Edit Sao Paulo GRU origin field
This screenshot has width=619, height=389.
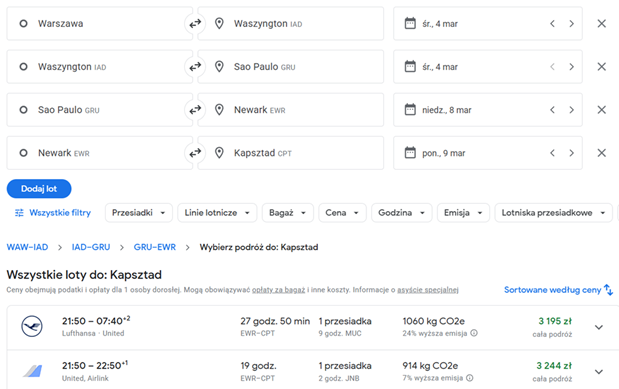pyautogui.click(x=99, y=110)
